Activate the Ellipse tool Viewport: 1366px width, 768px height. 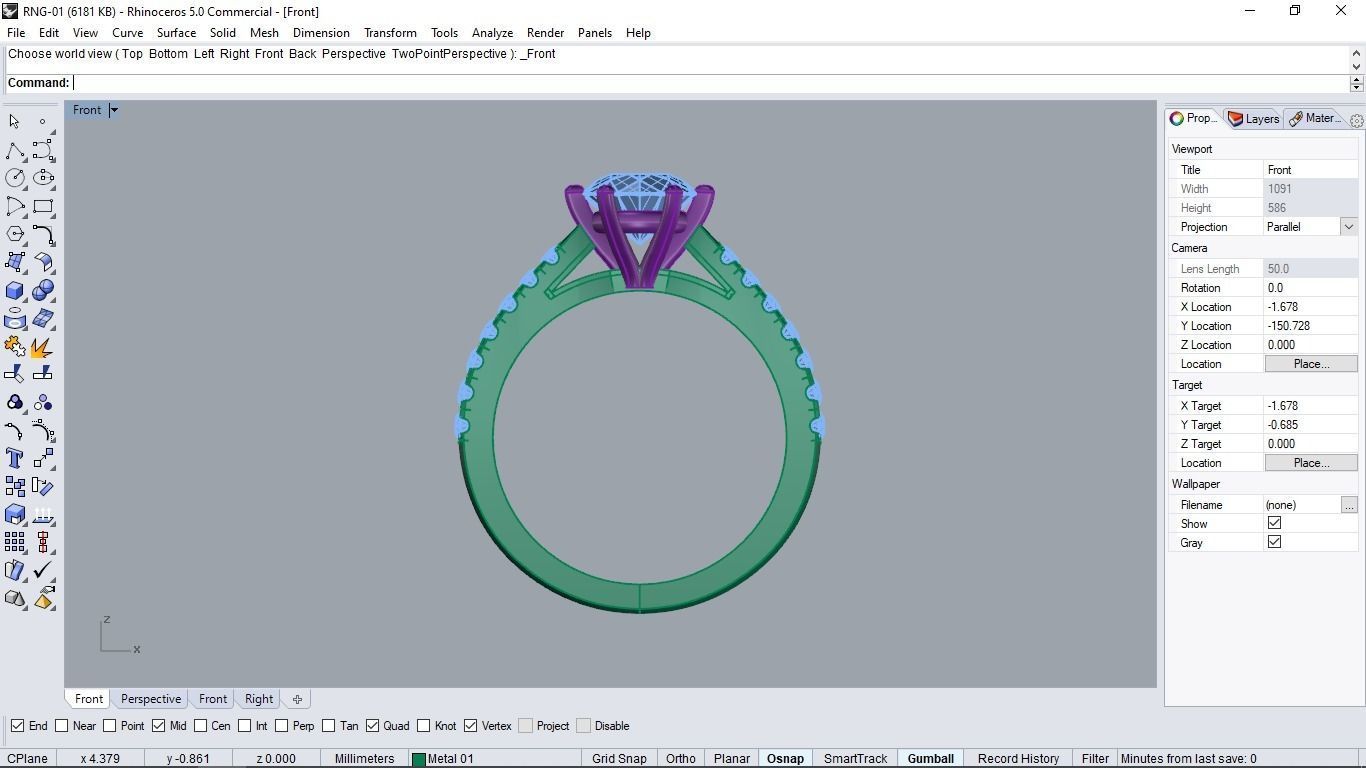(42, 178)
